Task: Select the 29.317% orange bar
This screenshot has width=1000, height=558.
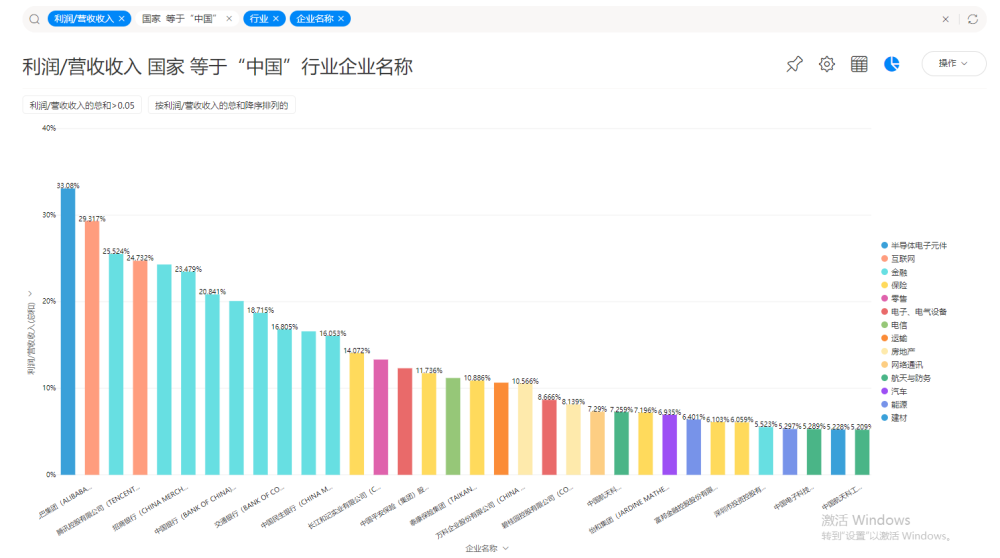Action: (x=92, y=348)
